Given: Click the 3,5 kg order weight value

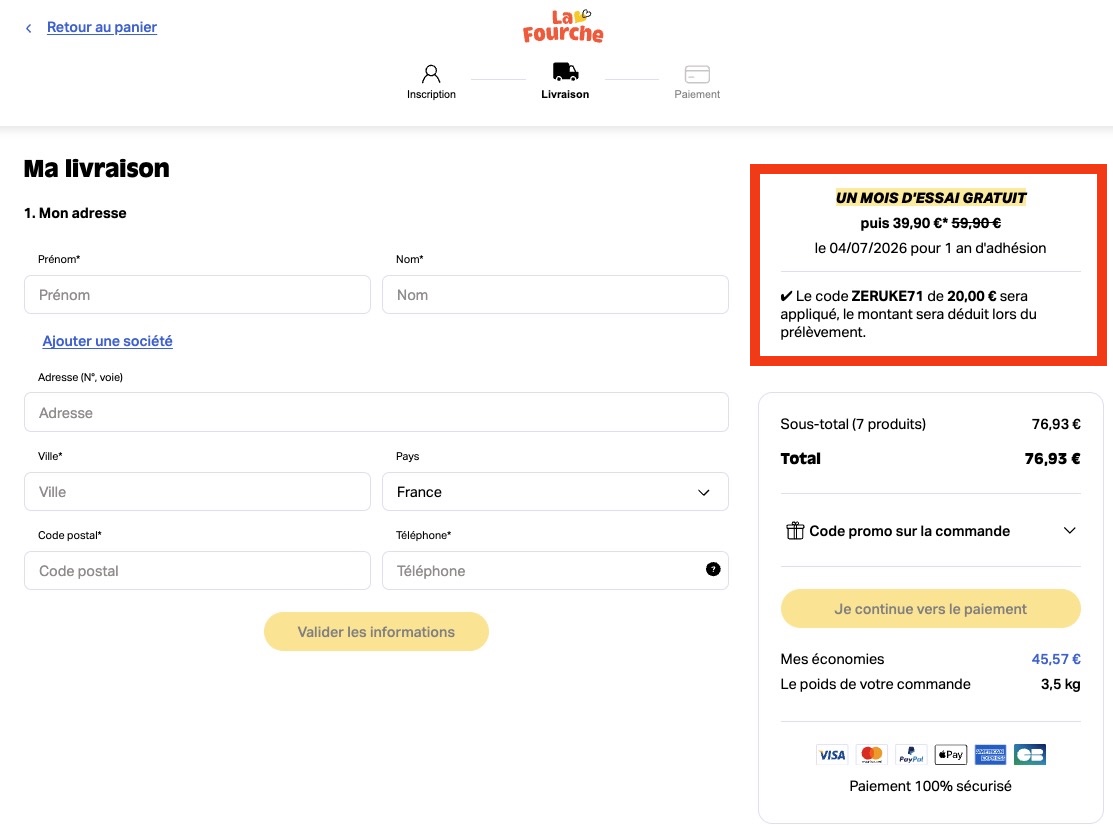Looking at the screenshot, I should 1060,685.
